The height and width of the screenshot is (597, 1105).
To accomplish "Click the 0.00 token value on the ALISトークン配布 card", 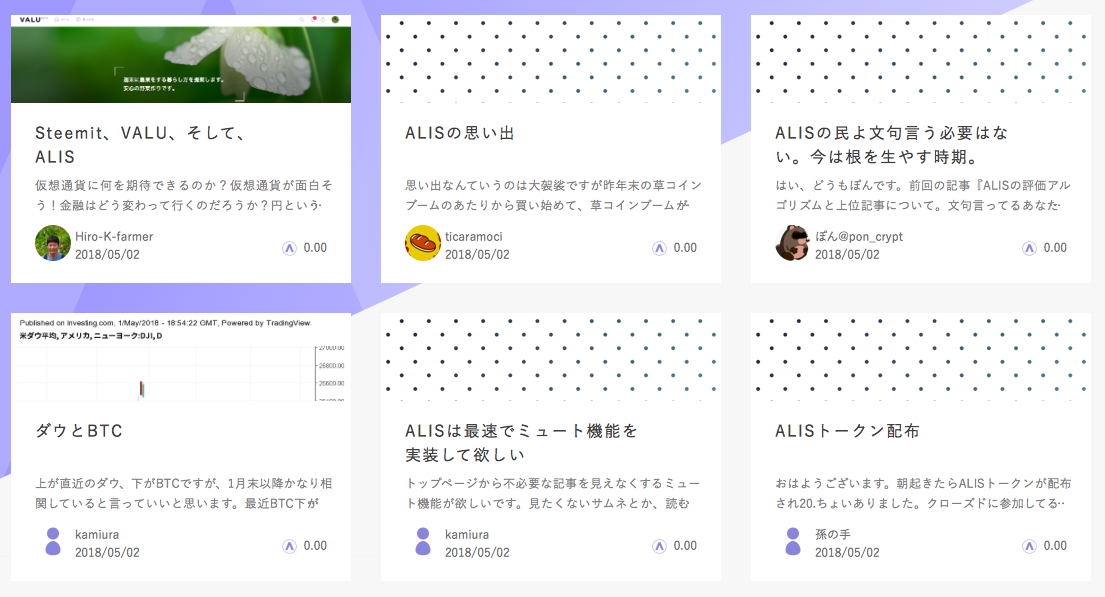I will click(x=1055, y=546).
